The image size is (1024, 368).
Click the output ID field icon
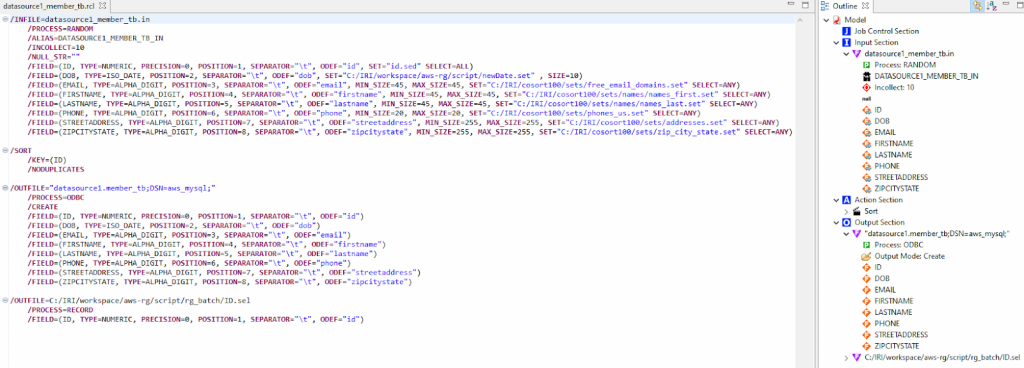pyautogui.click(x=867, y=268)
